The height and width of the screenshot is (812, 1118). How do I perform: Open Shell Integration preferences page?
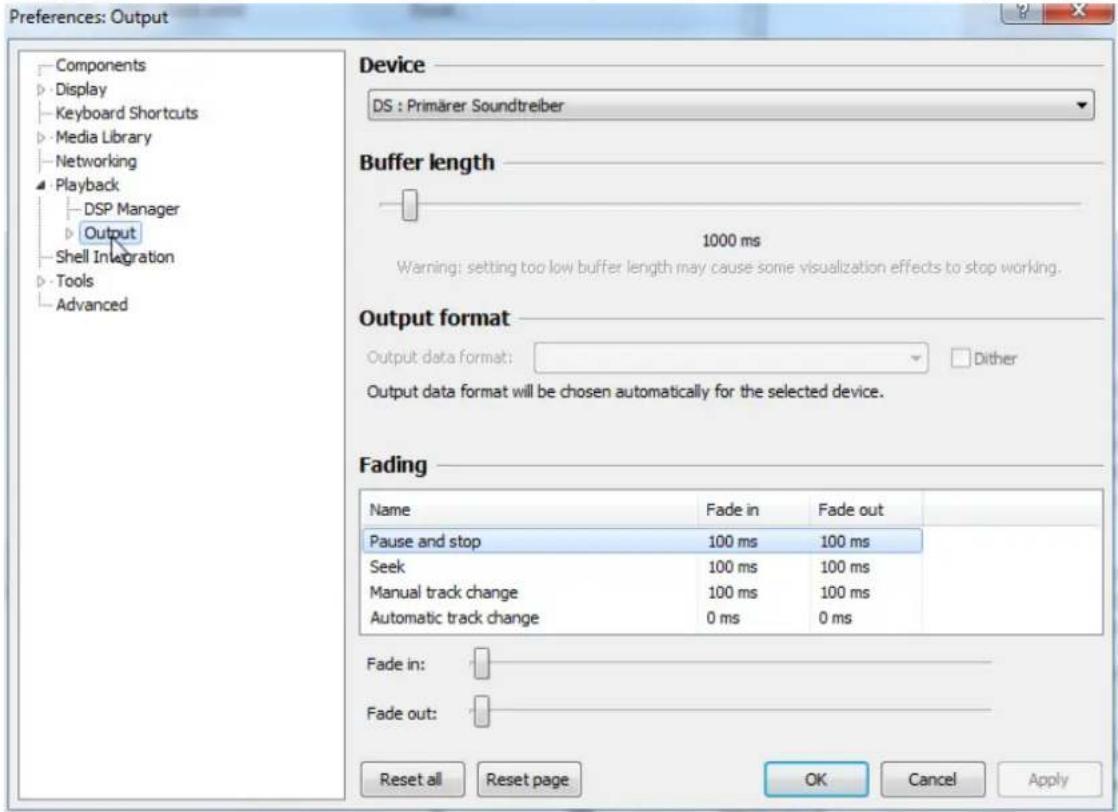coord(115,257)
